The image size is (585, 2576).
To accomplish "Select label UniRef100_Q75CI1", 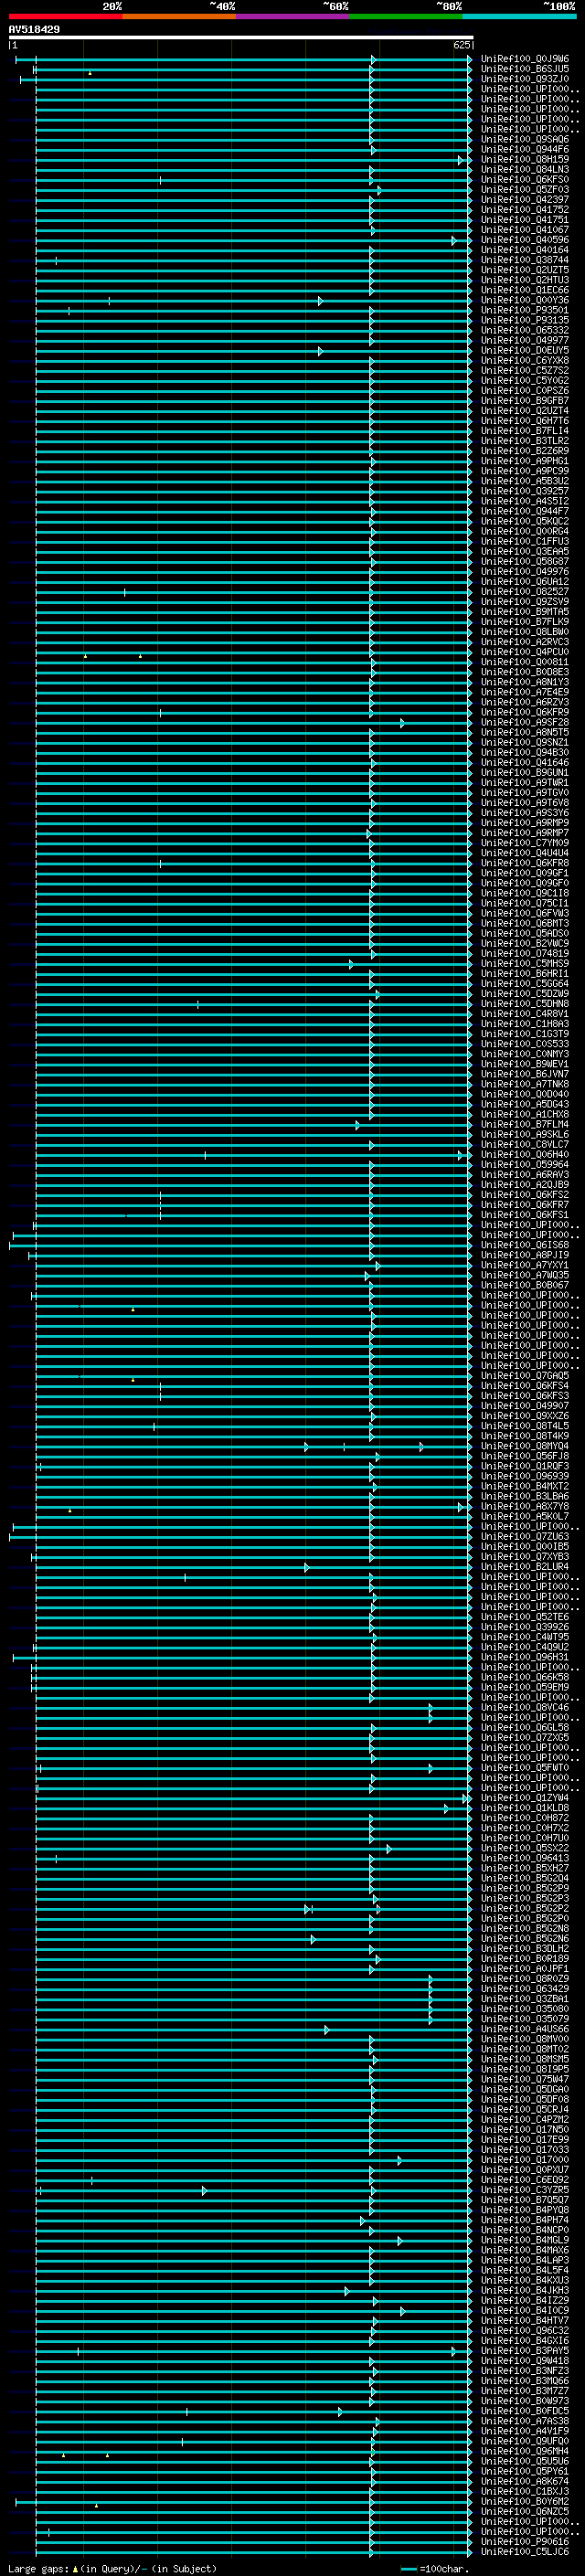I will pos(524,903).
